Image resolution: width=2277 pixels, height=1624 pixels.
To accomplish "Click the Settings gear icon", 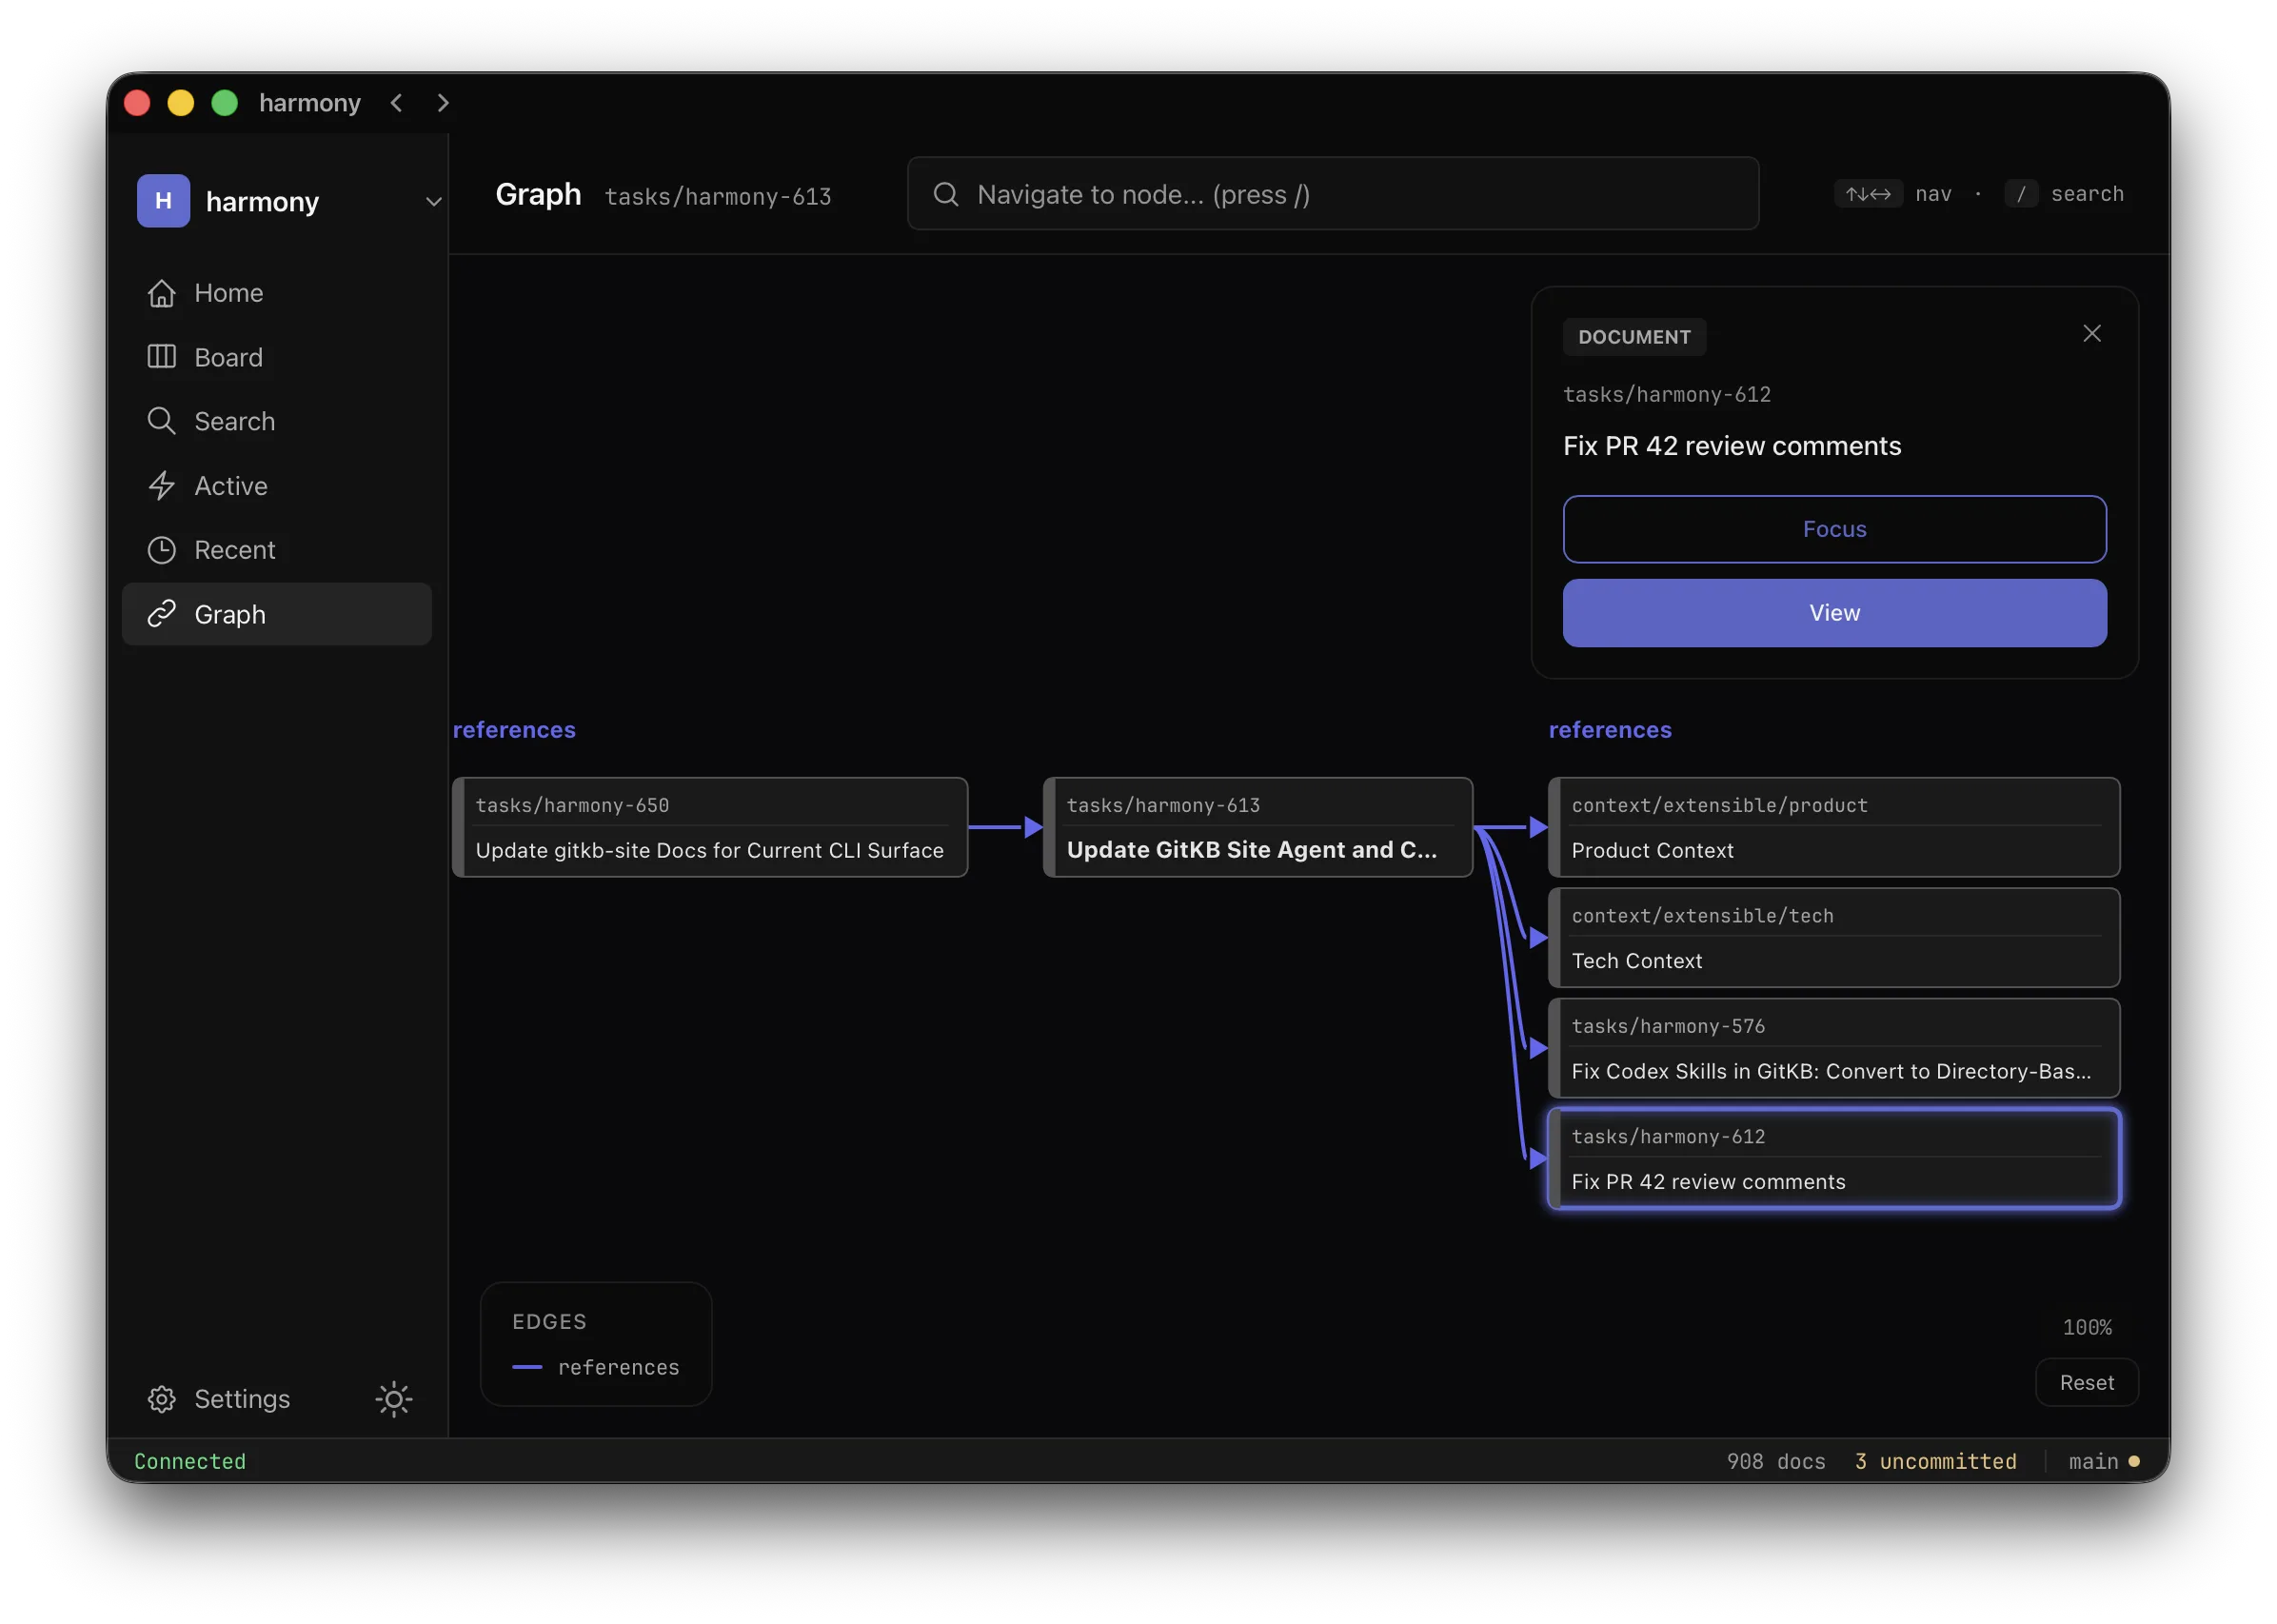I will point(161,1399).
